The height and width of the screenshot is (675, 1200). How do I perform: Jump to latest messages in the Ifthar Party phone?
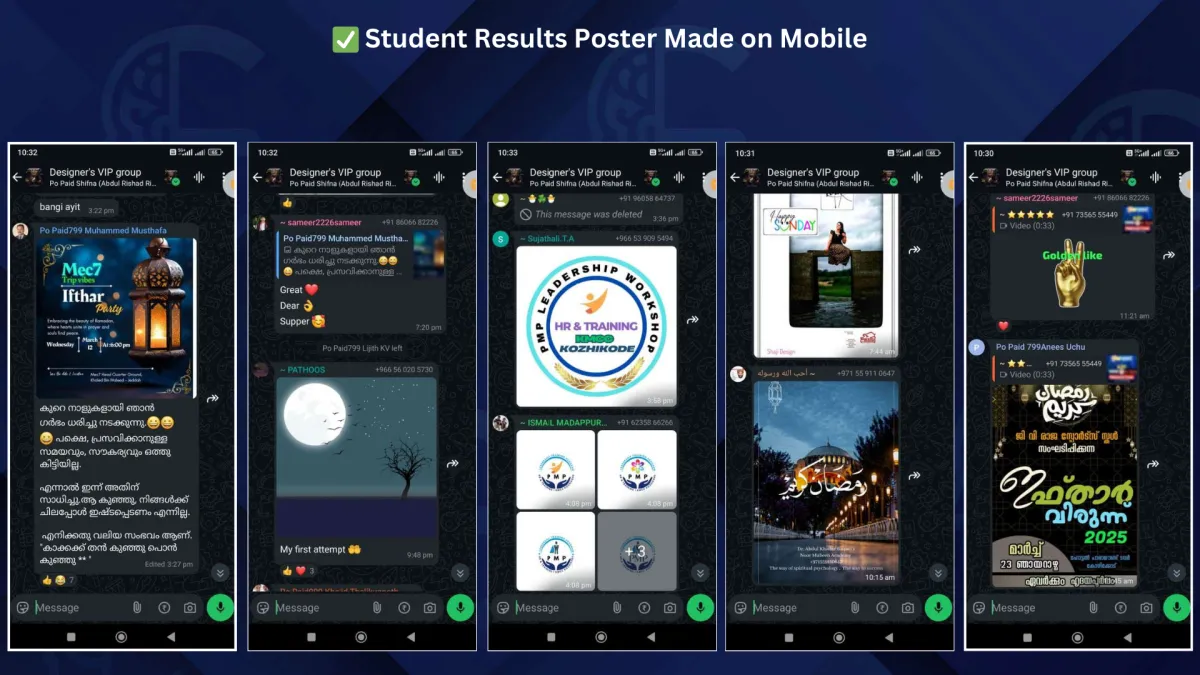219,572
